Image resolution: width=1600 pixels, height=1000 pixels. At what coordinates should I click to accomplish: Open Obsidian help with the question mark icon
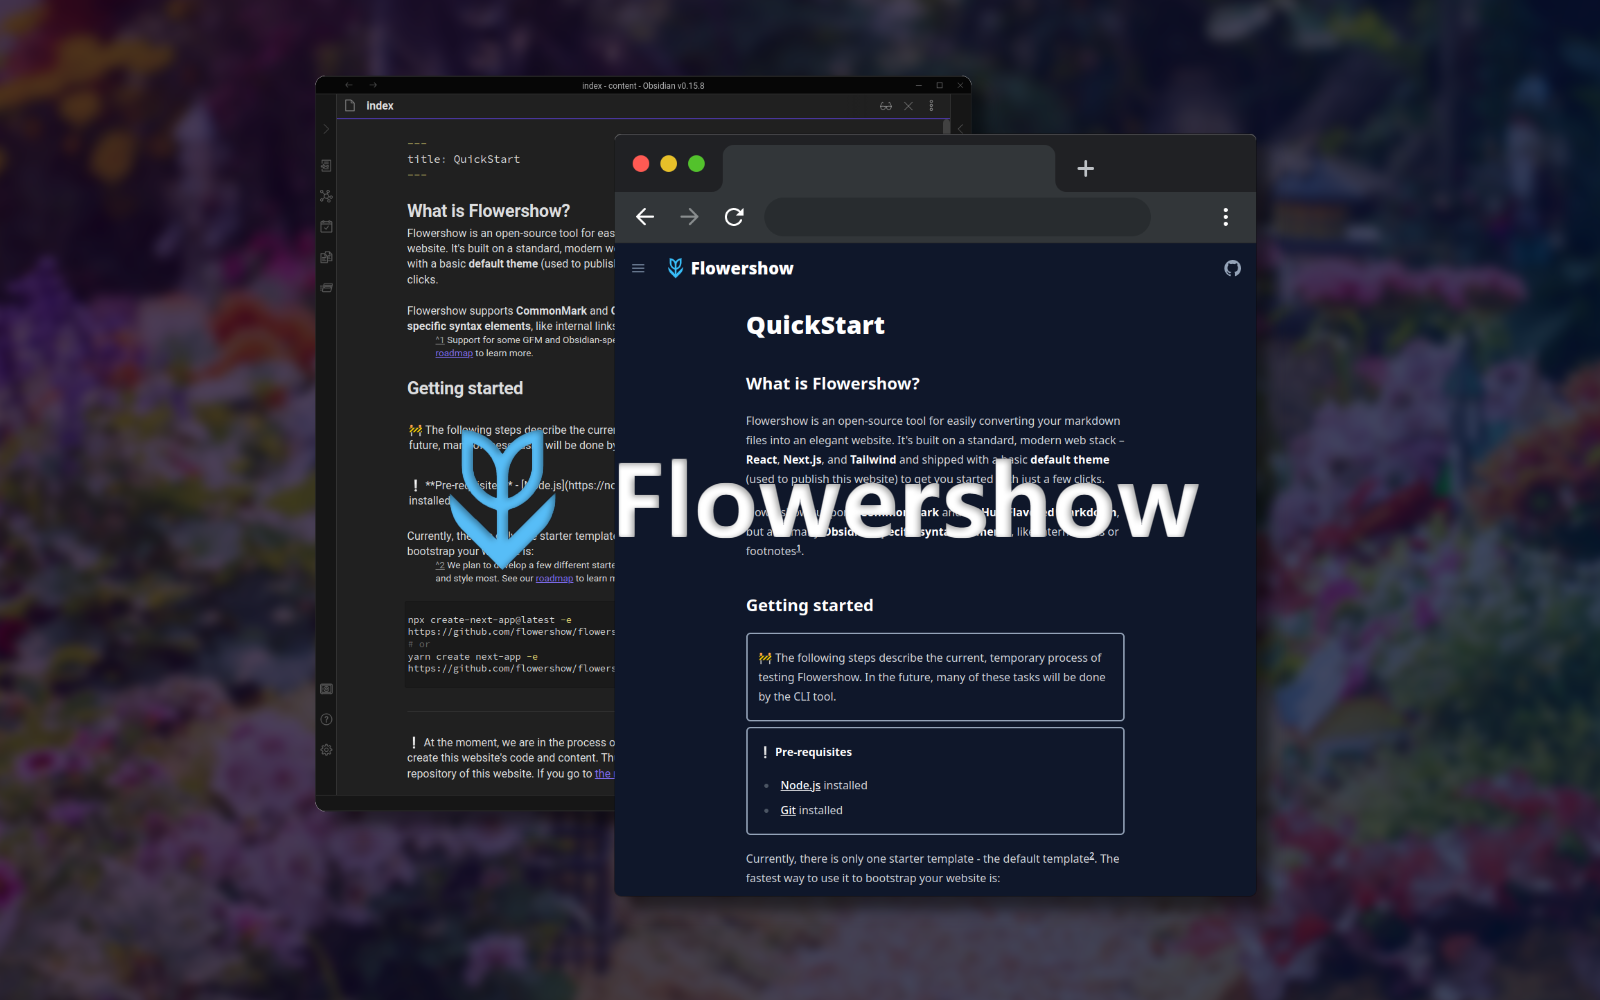click(x=325, y=718)
